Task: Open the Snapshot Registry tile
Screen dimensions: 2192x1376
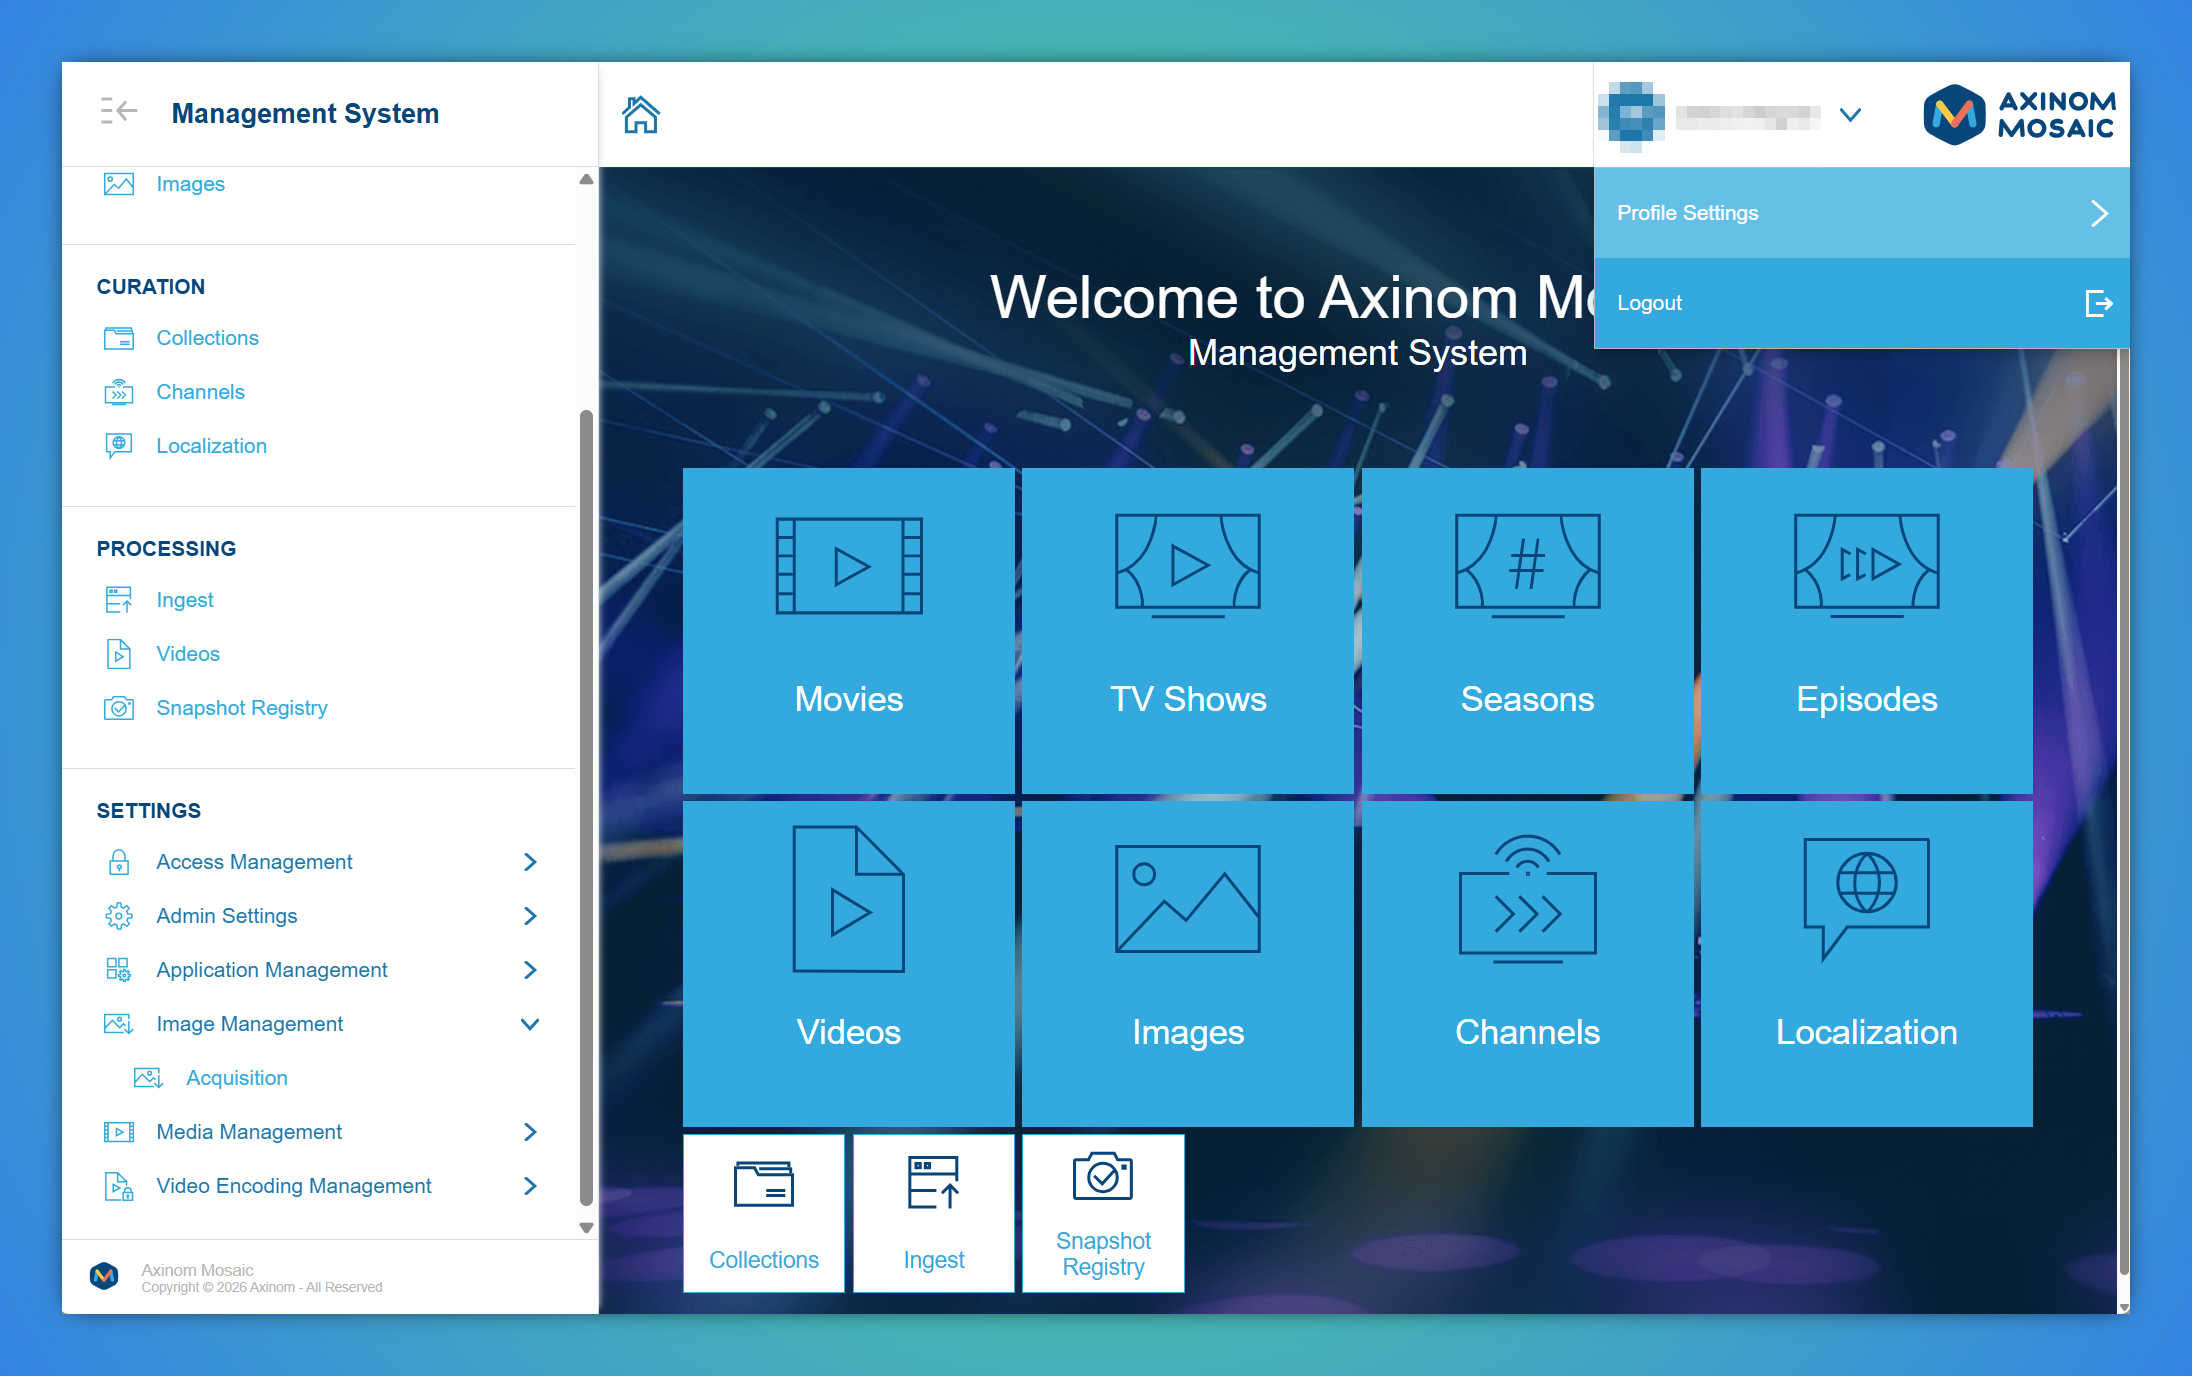Action: pyautogui.click(x=1103, y=1213)
